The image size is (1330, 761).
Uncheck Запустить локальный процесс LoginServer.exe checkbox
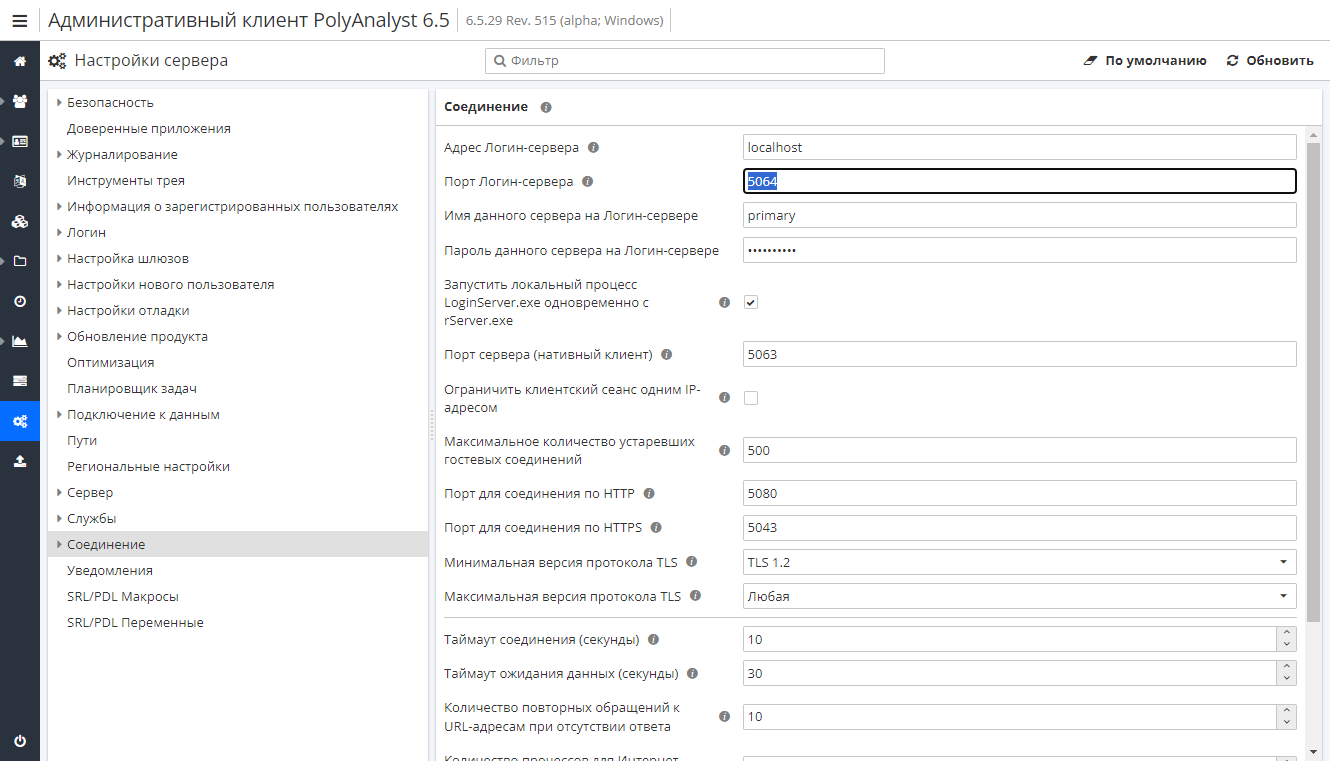(x=751, y=302)
